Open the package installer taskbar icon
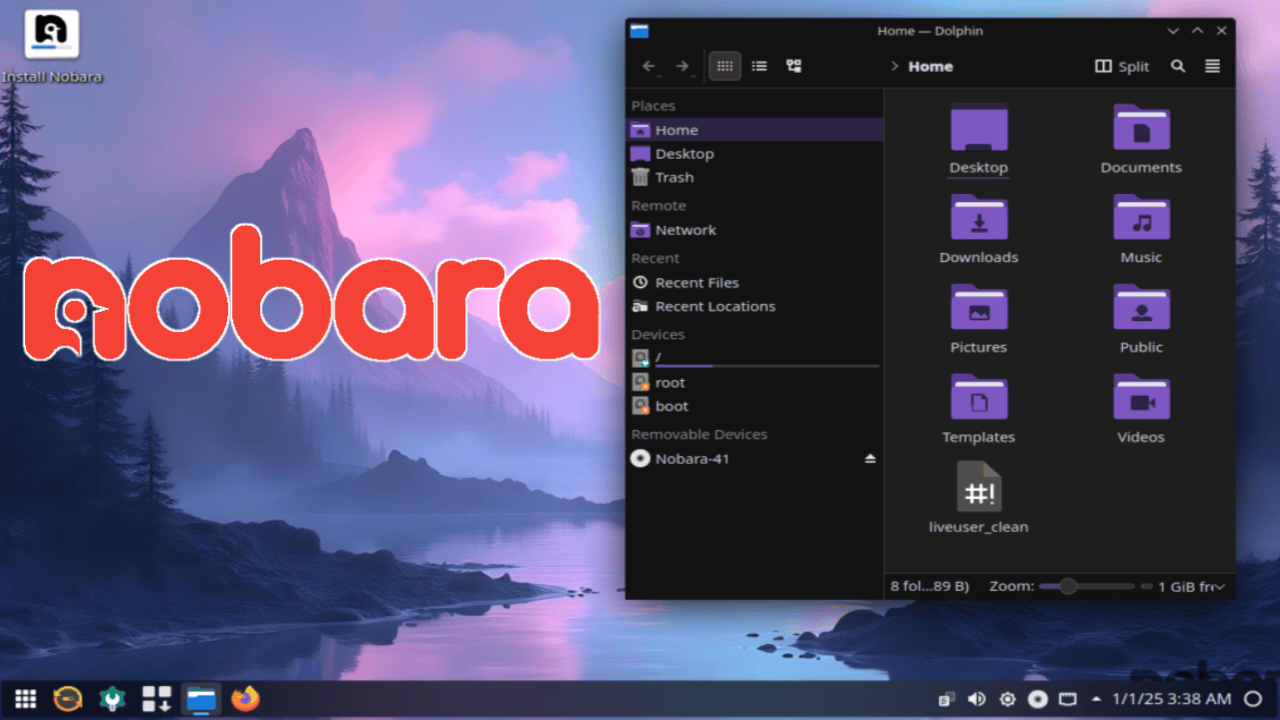 (x=156, y=699)
